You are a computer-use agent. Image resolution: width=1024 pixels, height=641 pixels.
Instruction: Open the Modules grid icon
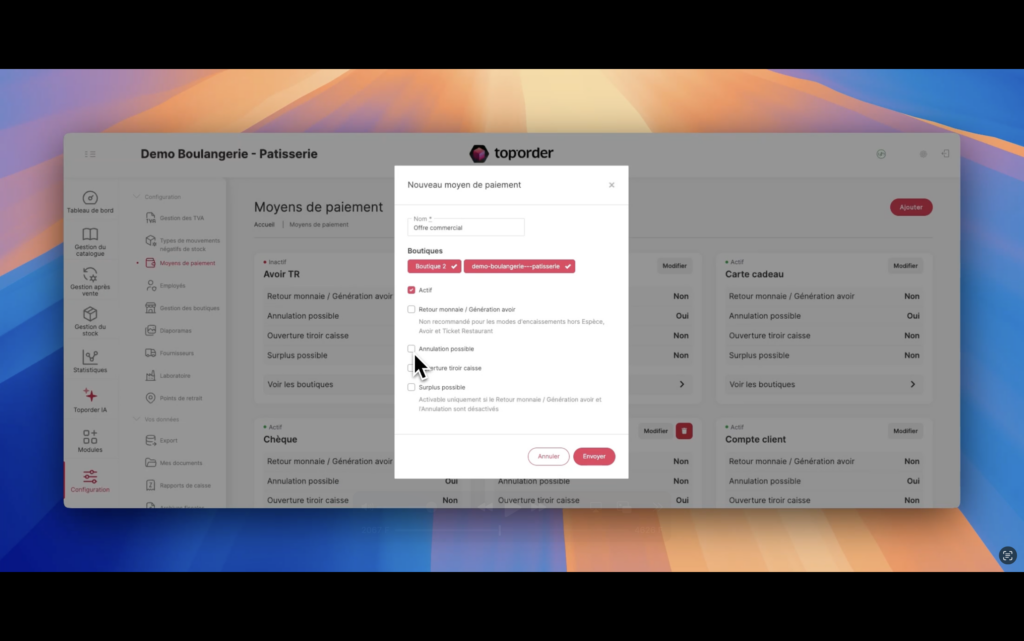(90, 437)
